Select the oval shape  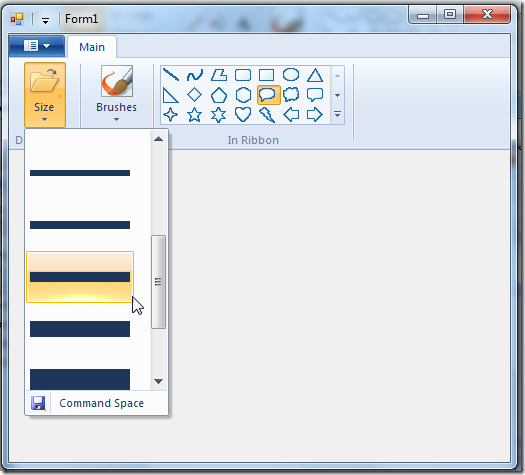coord(291,75)
